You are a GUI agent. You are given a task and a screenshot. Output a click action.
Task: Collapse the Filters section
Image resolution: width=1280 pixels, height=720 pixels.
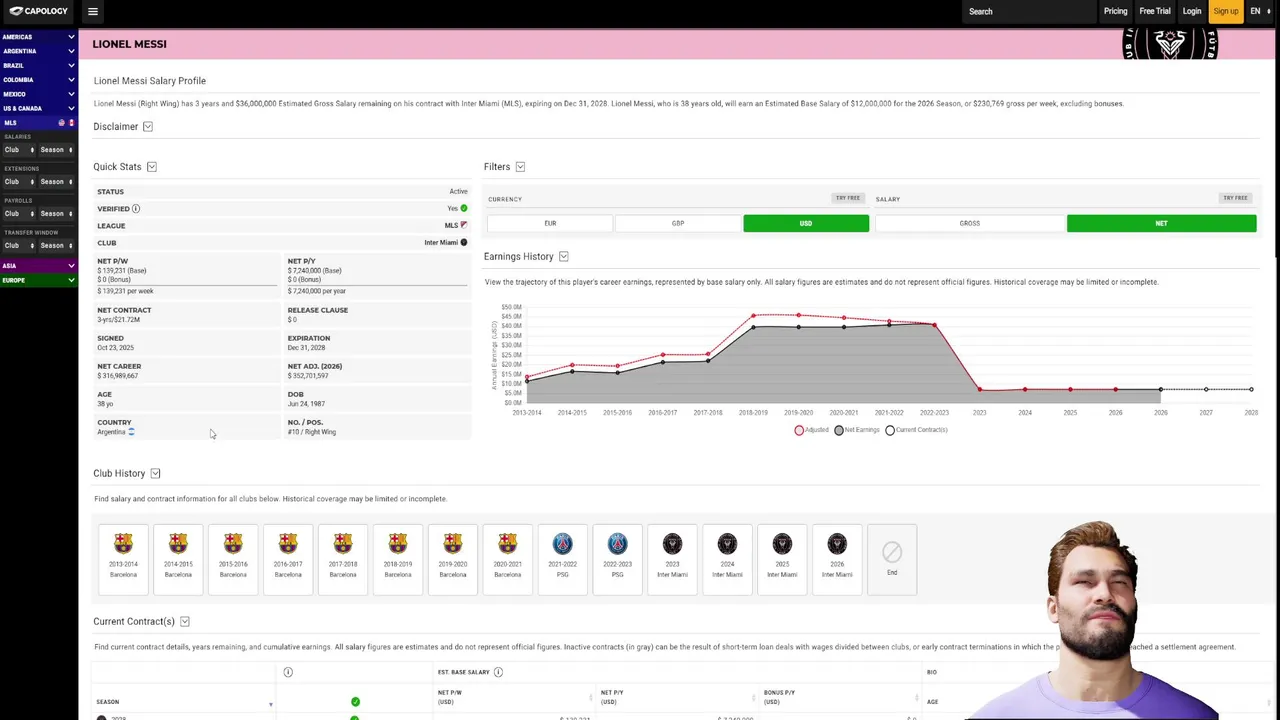pos(520,167)
